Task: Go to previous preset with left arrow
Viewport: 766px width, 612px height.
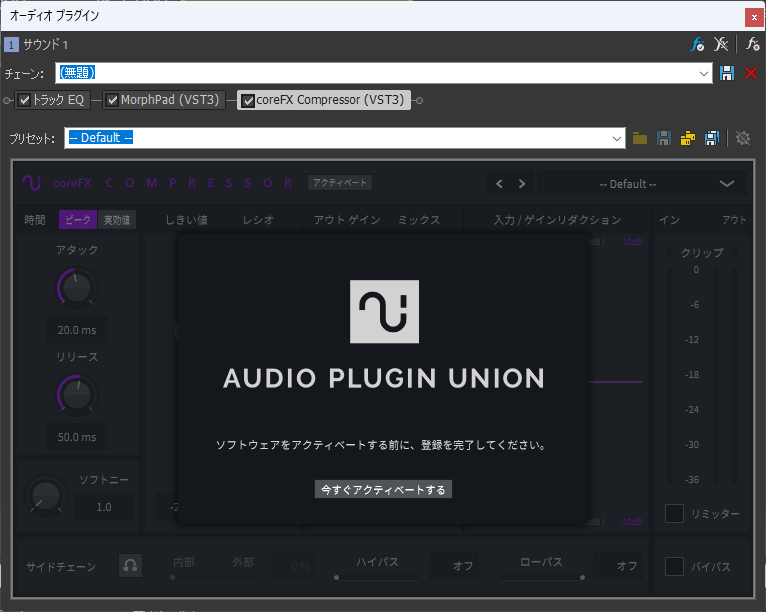Action: pos(500,184)
